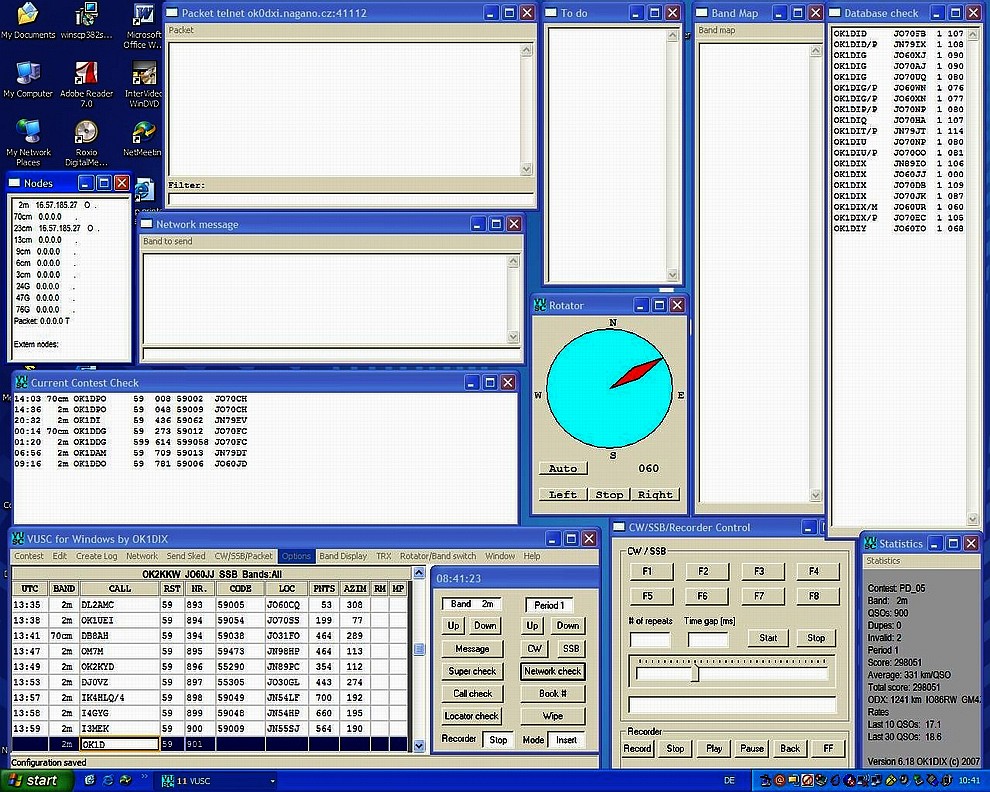Click FF button in Recorder section

pos(828,748)
